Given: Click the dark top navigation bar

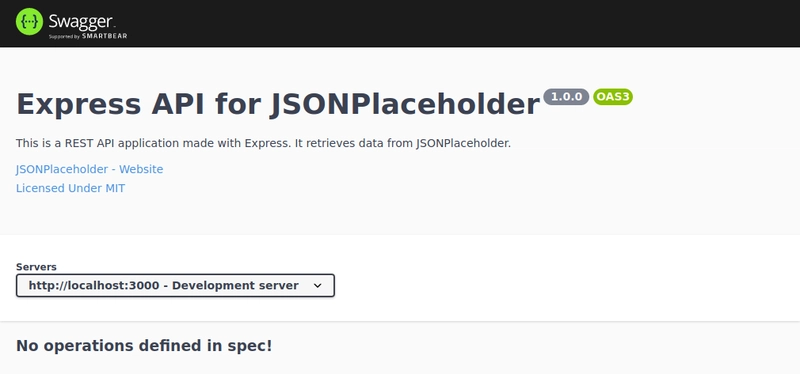Looking at the screenshot, I should coord(400,23).
